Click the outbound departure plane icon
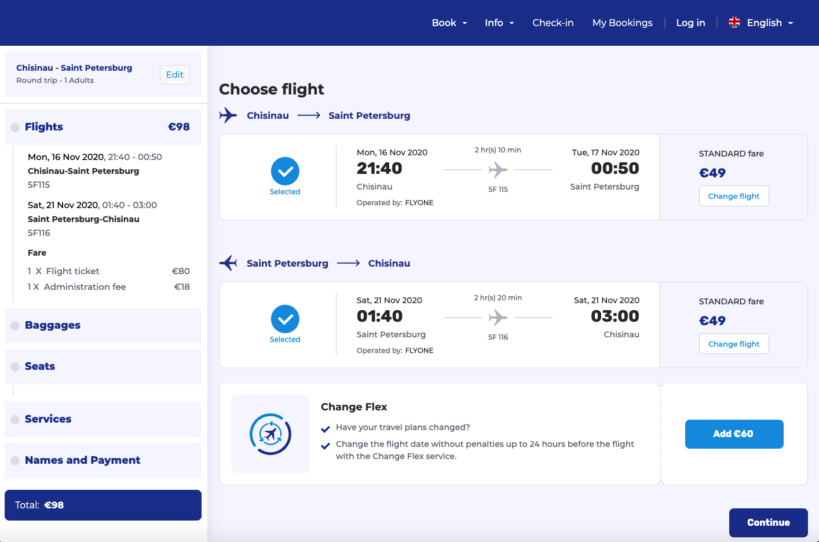Screen dimensions: 819x542 tap(228, 115)
